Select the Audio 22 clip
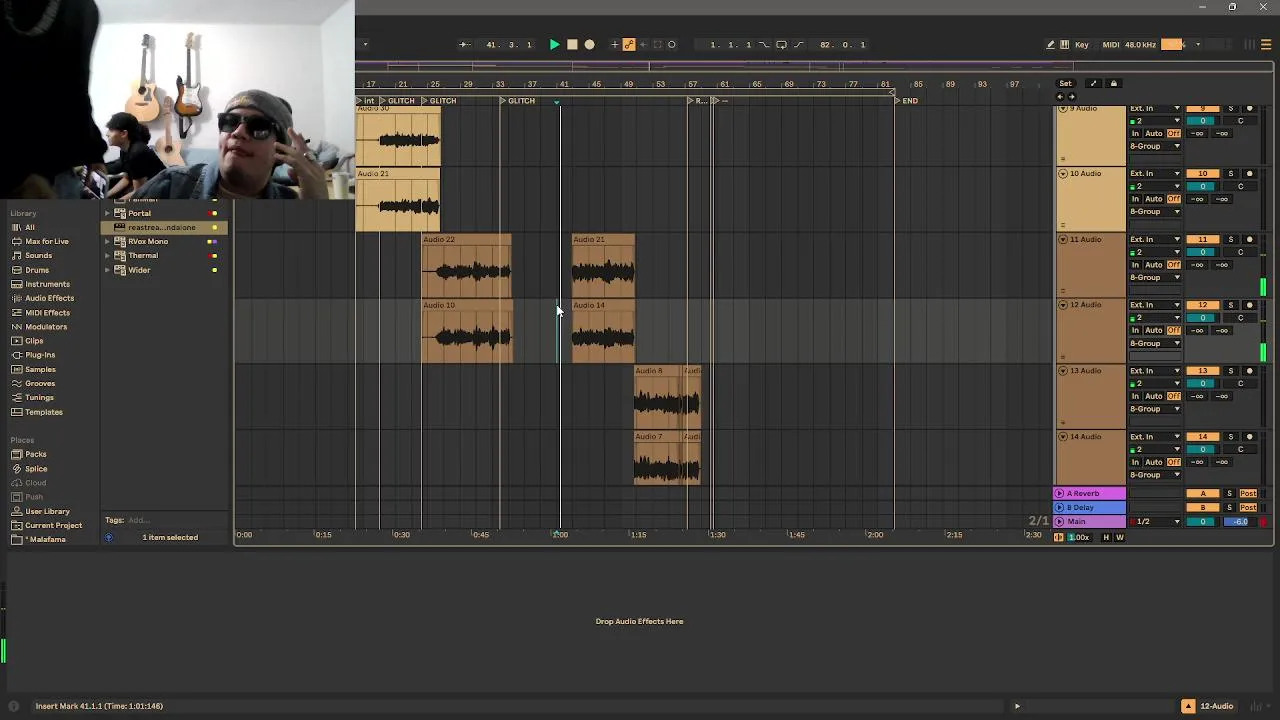1280x720 pixels. [467, 266]
